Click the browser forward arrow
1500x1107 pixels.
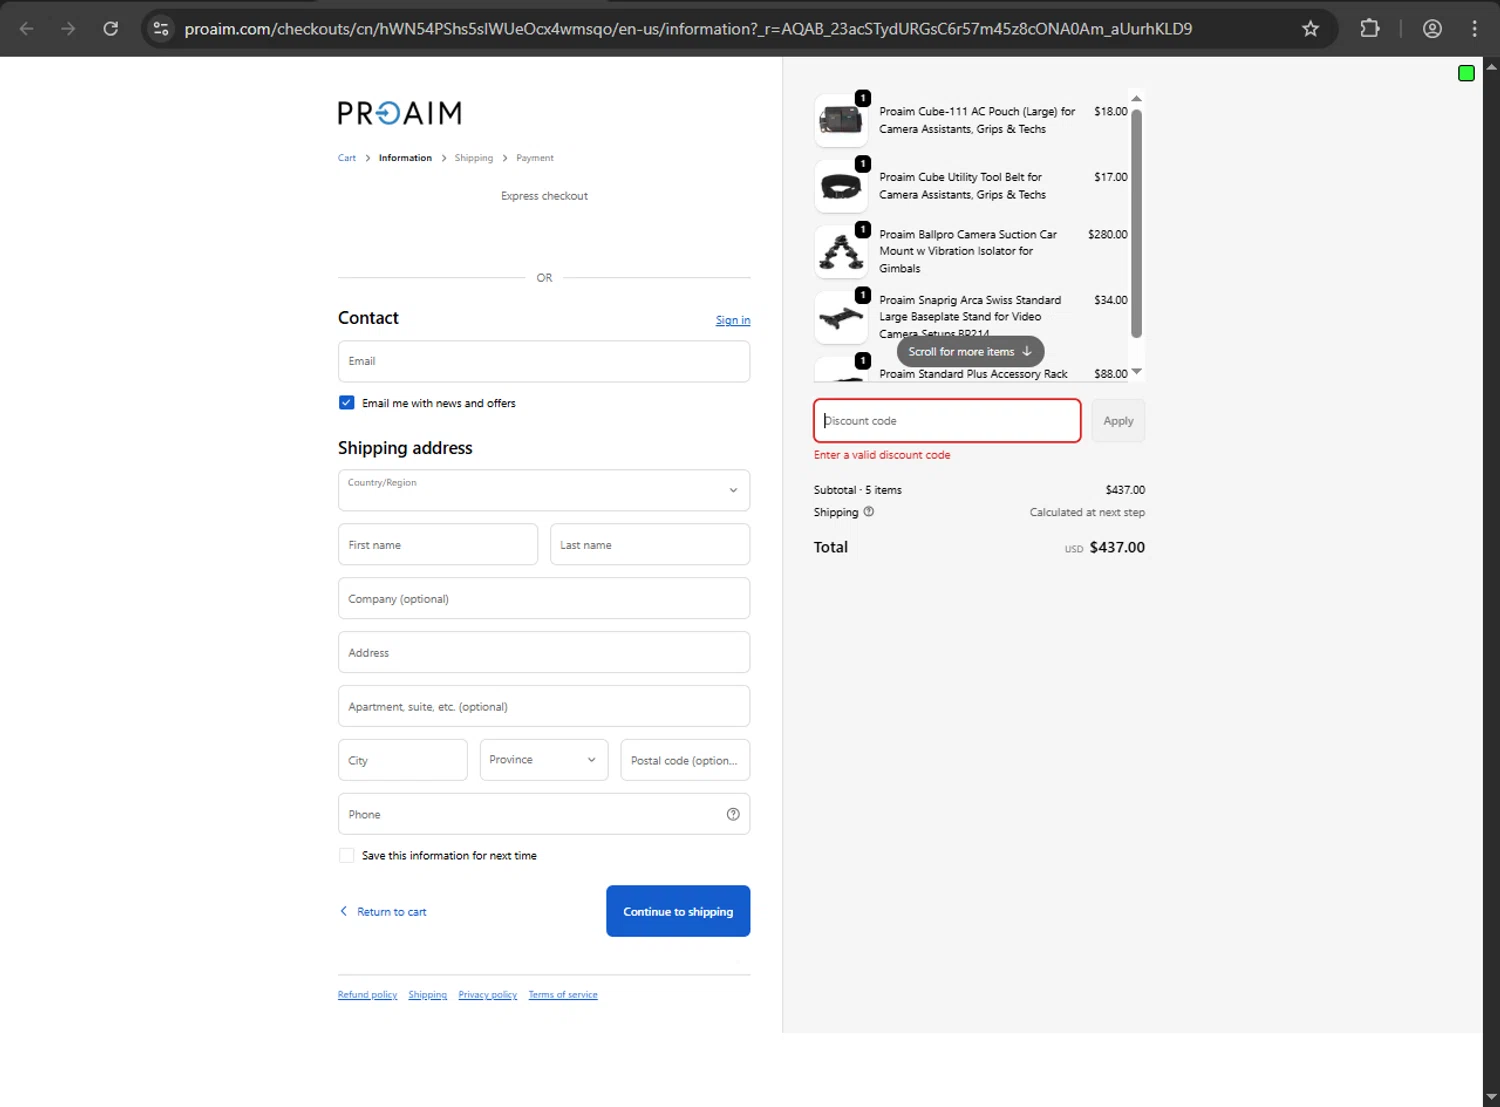68,29
